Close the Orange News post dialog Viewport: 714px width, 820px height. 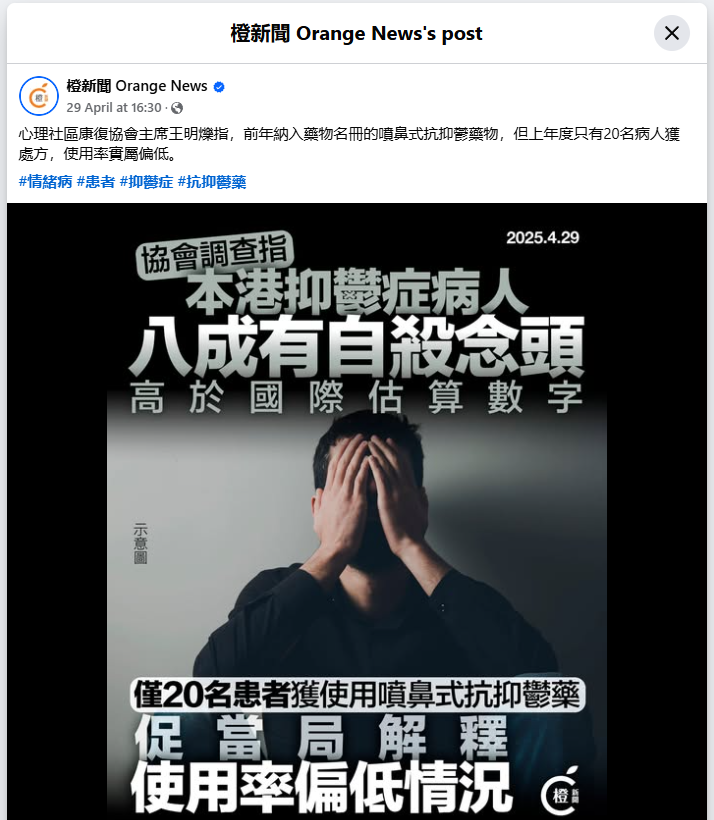coord(672,33)
